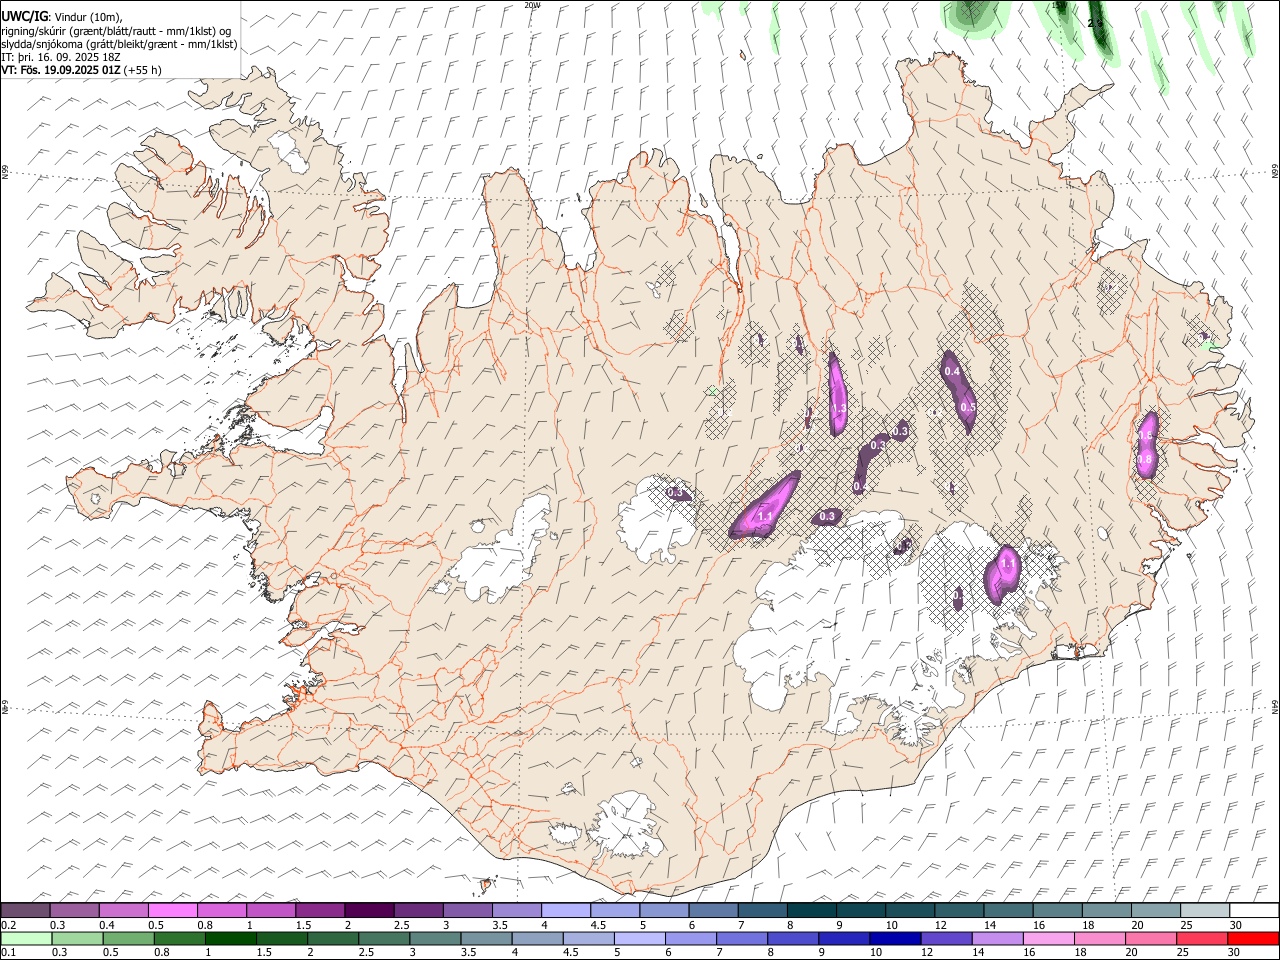The height and width of the screenshot is (960, 1280).
Task: Click the deep blue 10 swatch in the bottom legend row
Action: point(896,939)
